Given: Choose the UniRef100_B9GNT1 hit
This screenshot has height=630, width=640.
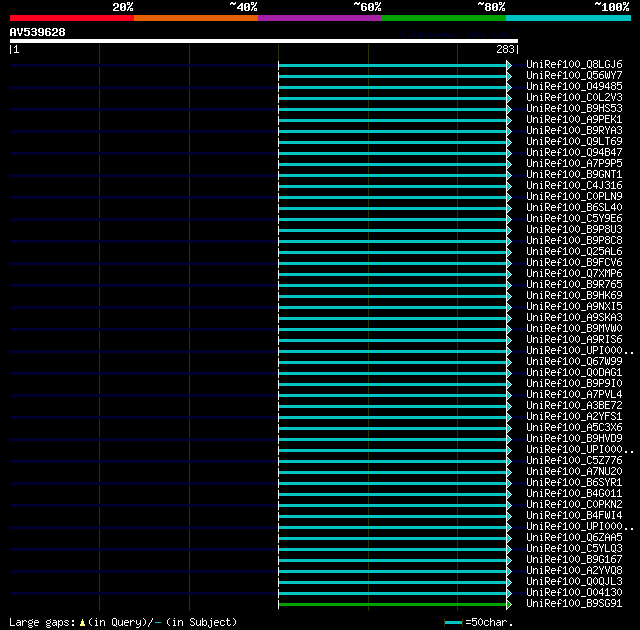Looking at the screenshot, I should coord(574,175).
